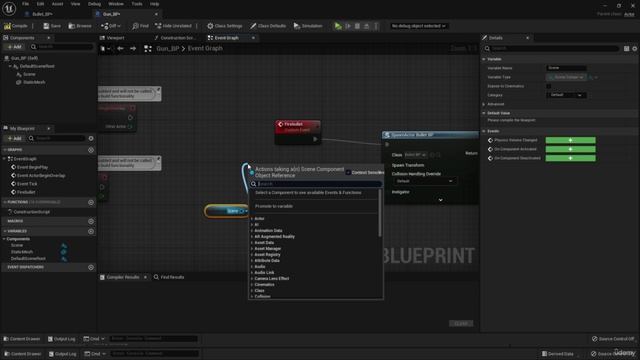Add new function with plus icon
The image size is (640, 360).
click(91, 202)
